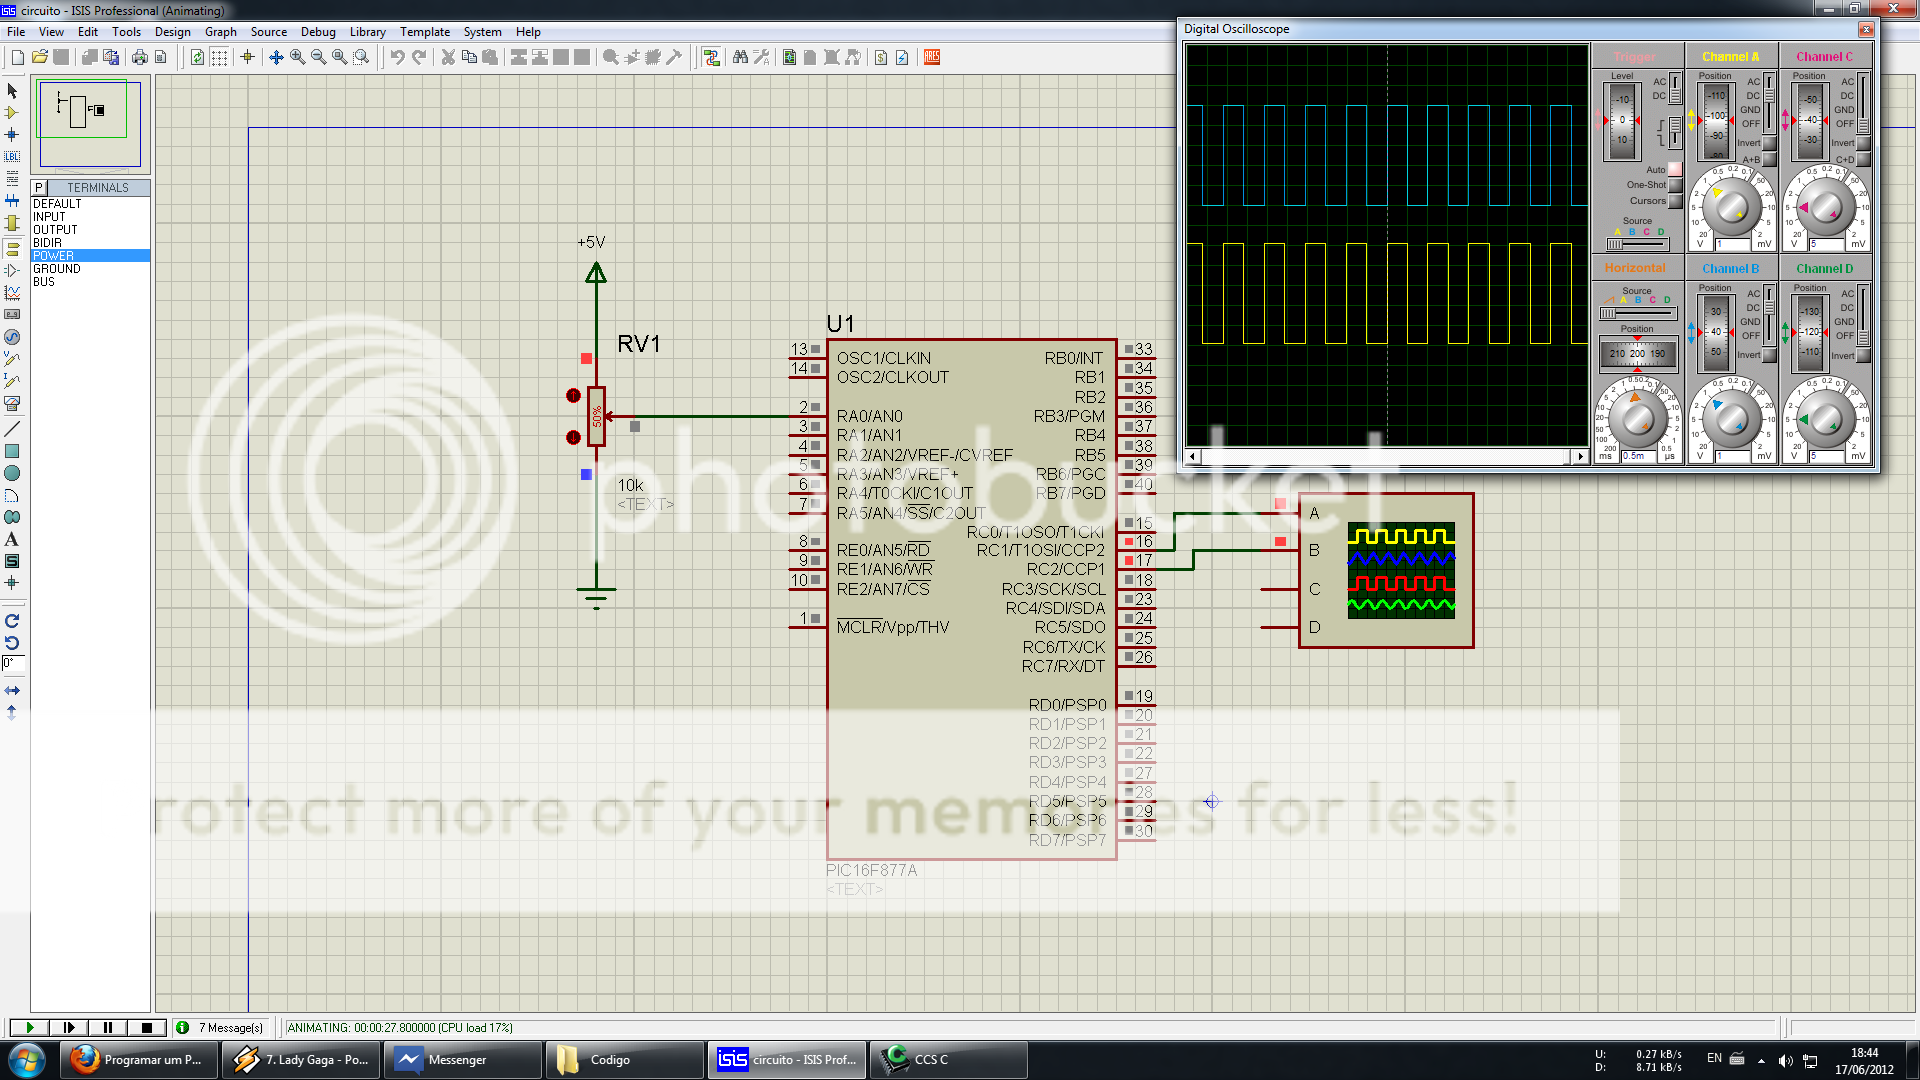Select the Selection Mode pointer tool
Screen dimensions: 1920x1080
click(x=13, y=91)
